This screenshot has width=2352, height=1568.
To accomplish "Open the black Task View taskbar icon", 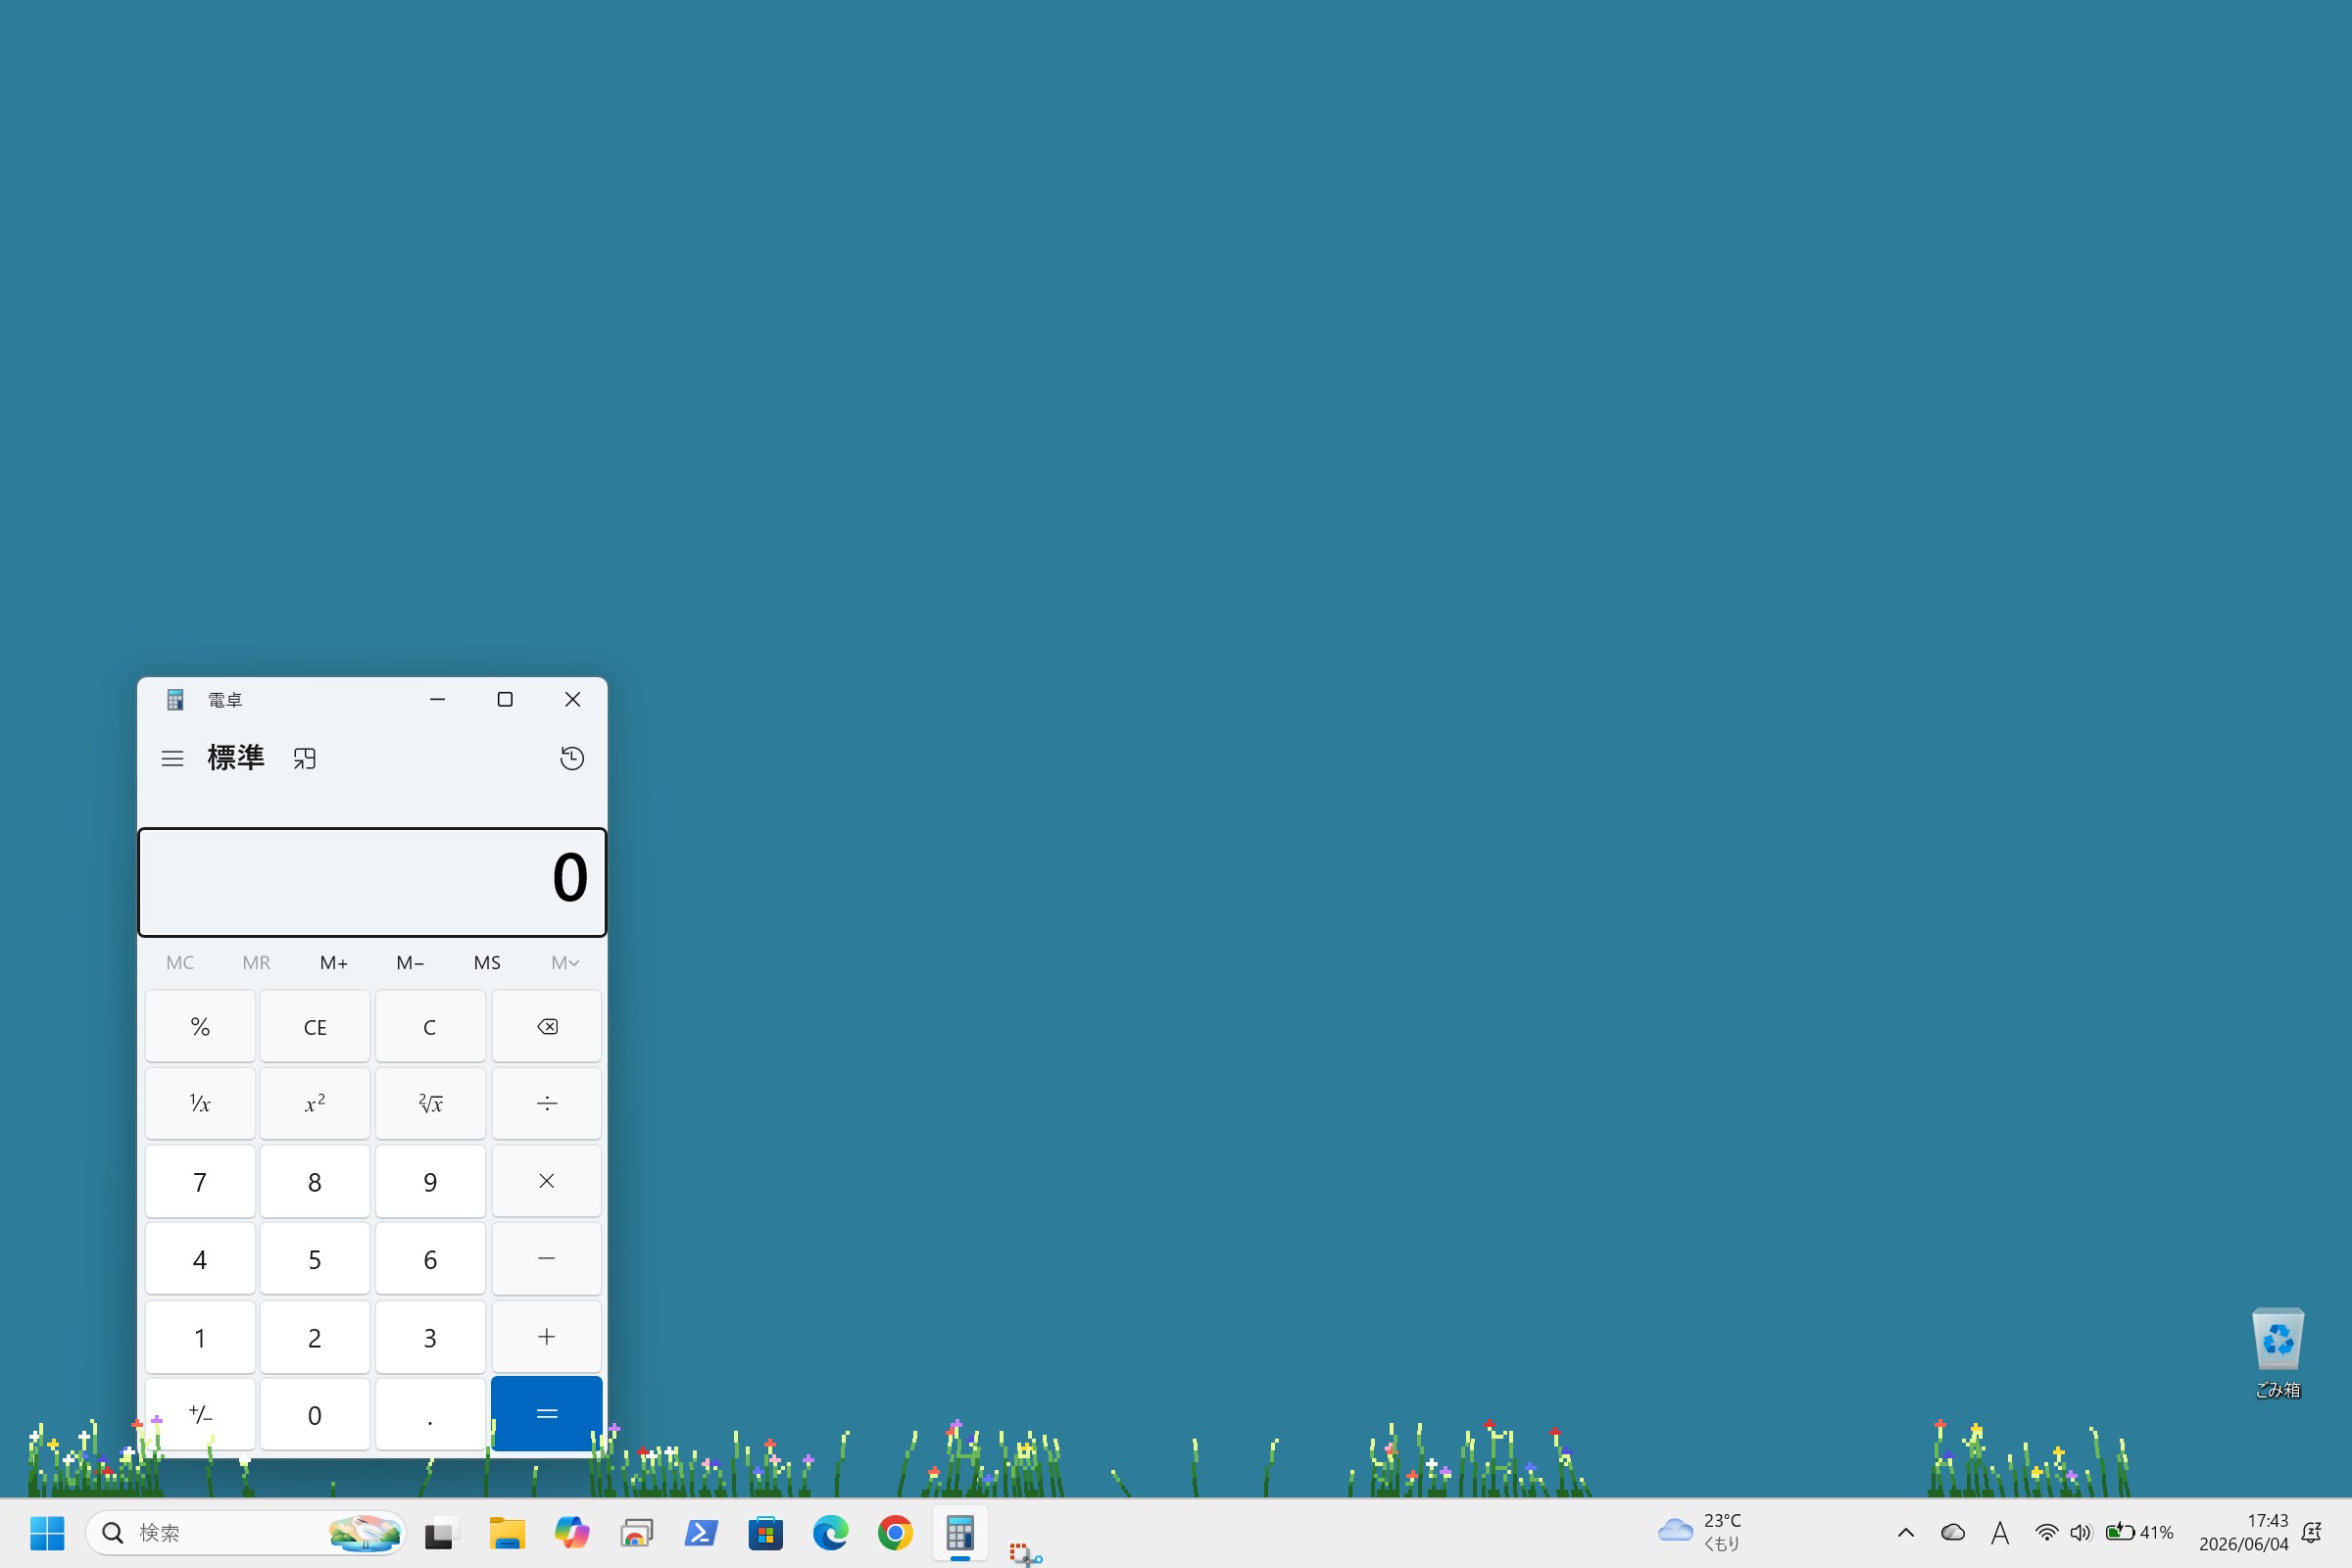I will tap(440, 1533).
